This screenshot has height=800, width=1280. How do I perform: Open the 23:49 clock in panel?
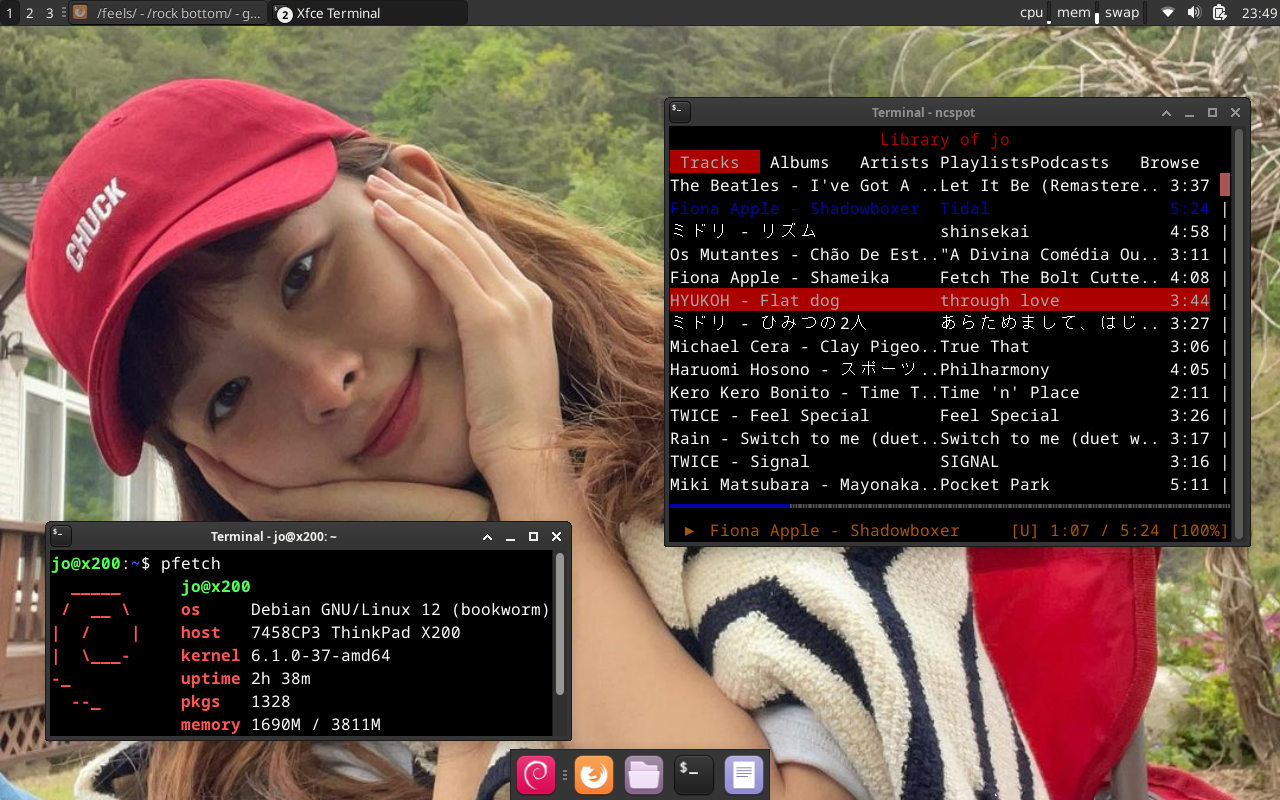point(1259,13)
